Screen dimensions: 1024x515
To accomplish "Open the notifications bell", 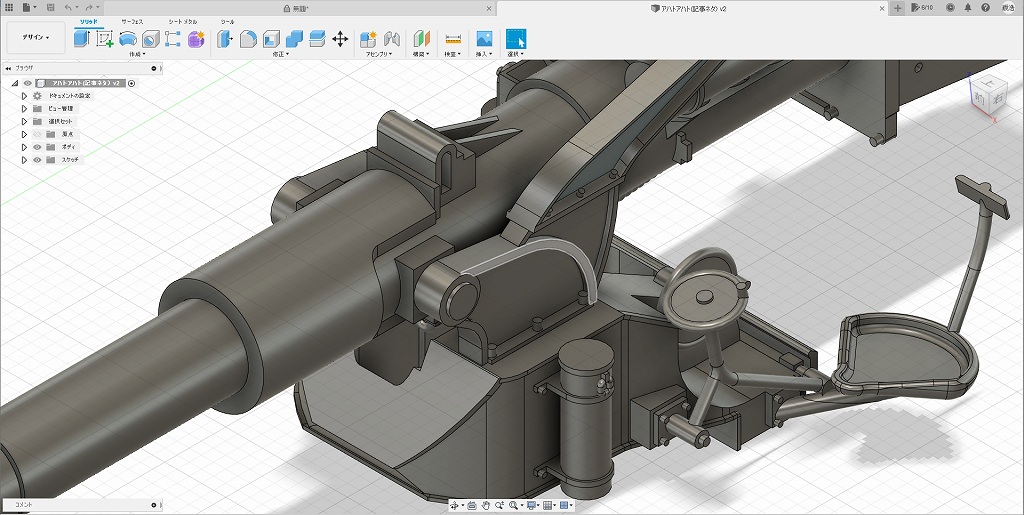I will tap(967, 8).
